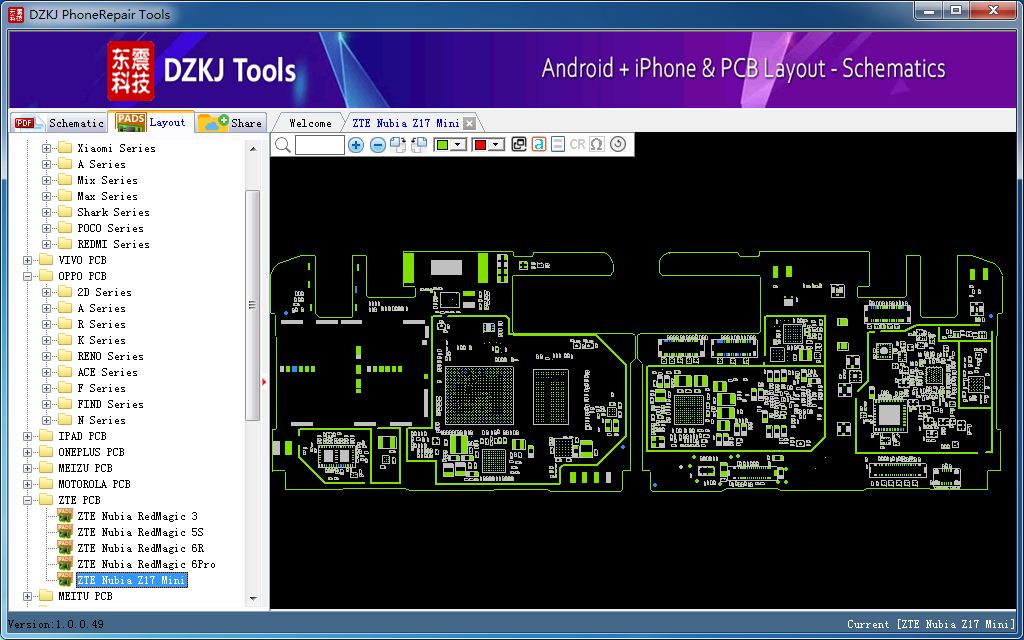Click the overlapping windows icon in toolbar
The image size is (1024, 640).
click(519, 145)
